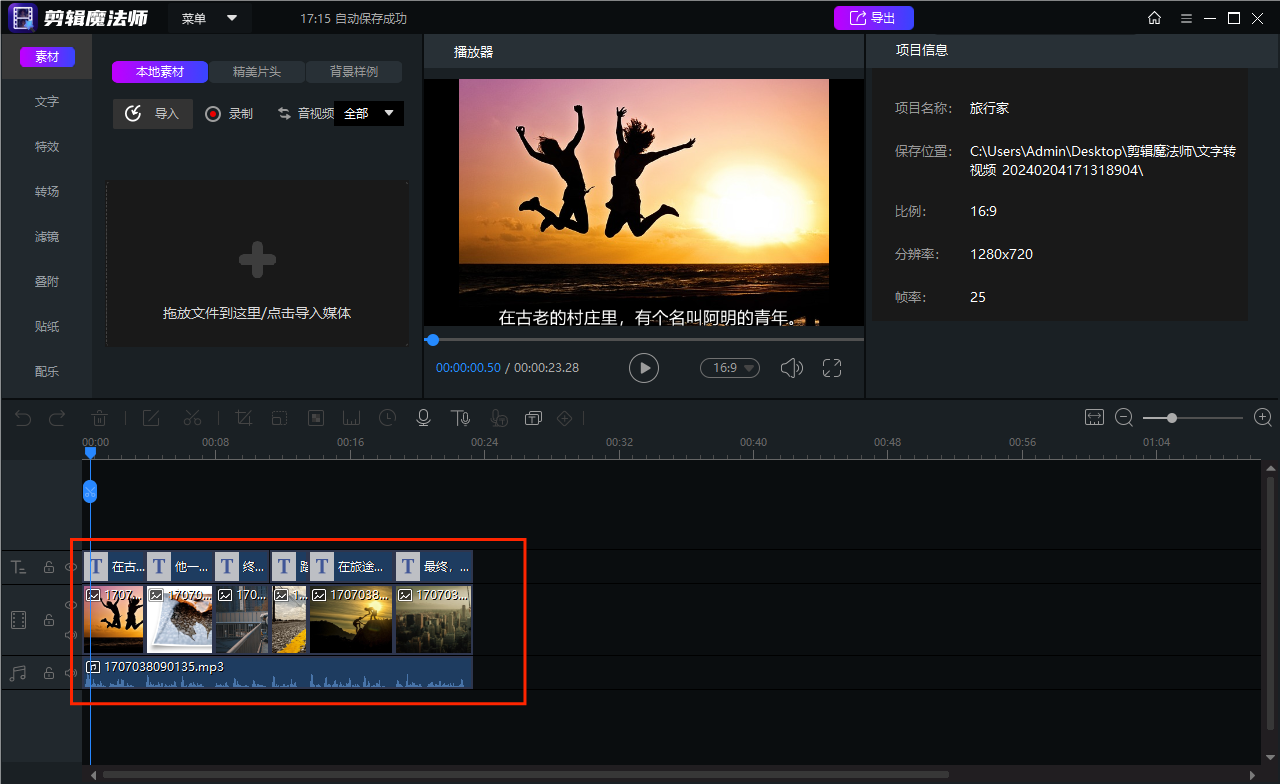1280x784 pixels.
Task: Click the 导入 import button
Action: click(153, 114)
